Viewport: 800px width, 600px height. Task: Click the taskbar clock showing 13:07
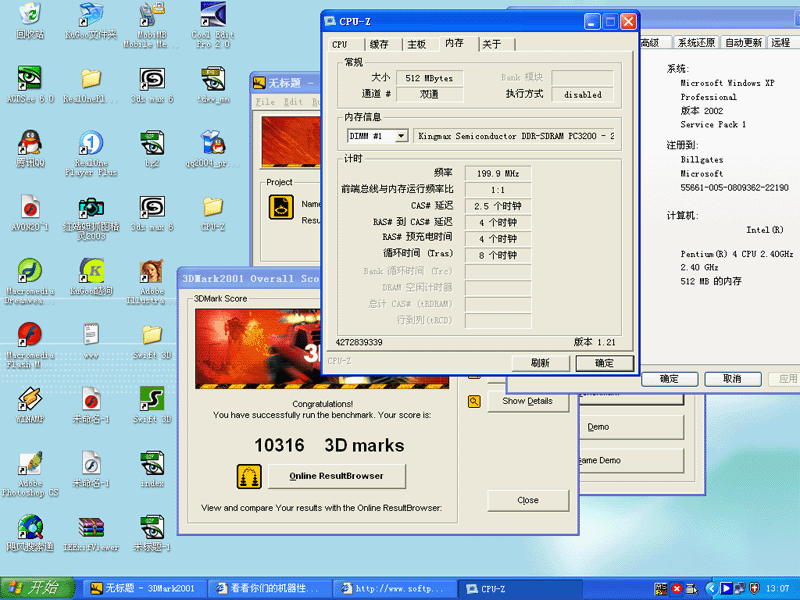click(778, 589)
